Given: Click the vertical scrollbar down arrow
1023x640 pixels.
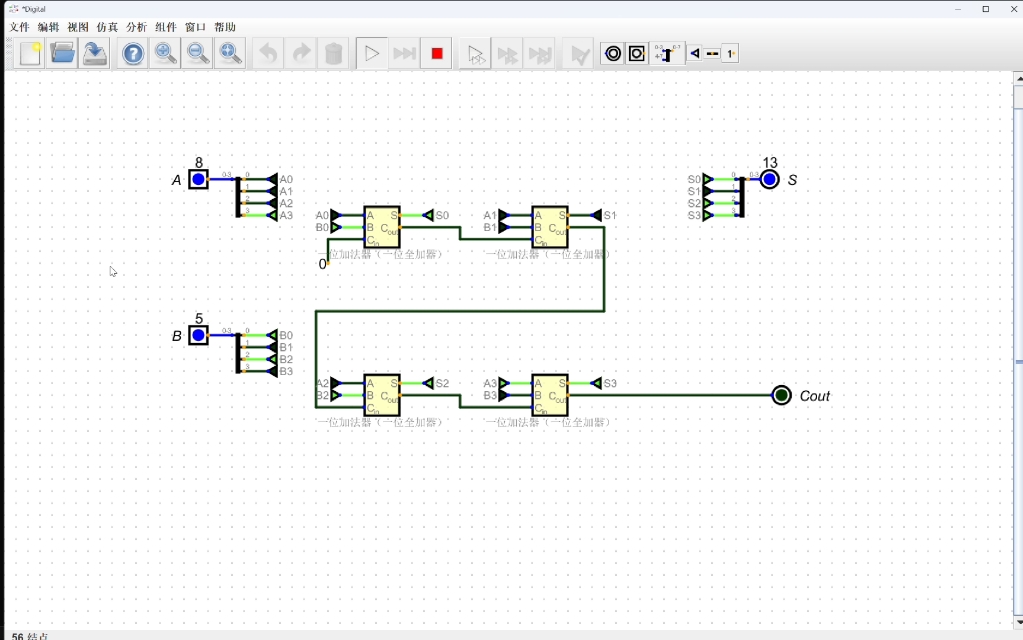Looking at the screenshot, I should tap(1018, 622).
